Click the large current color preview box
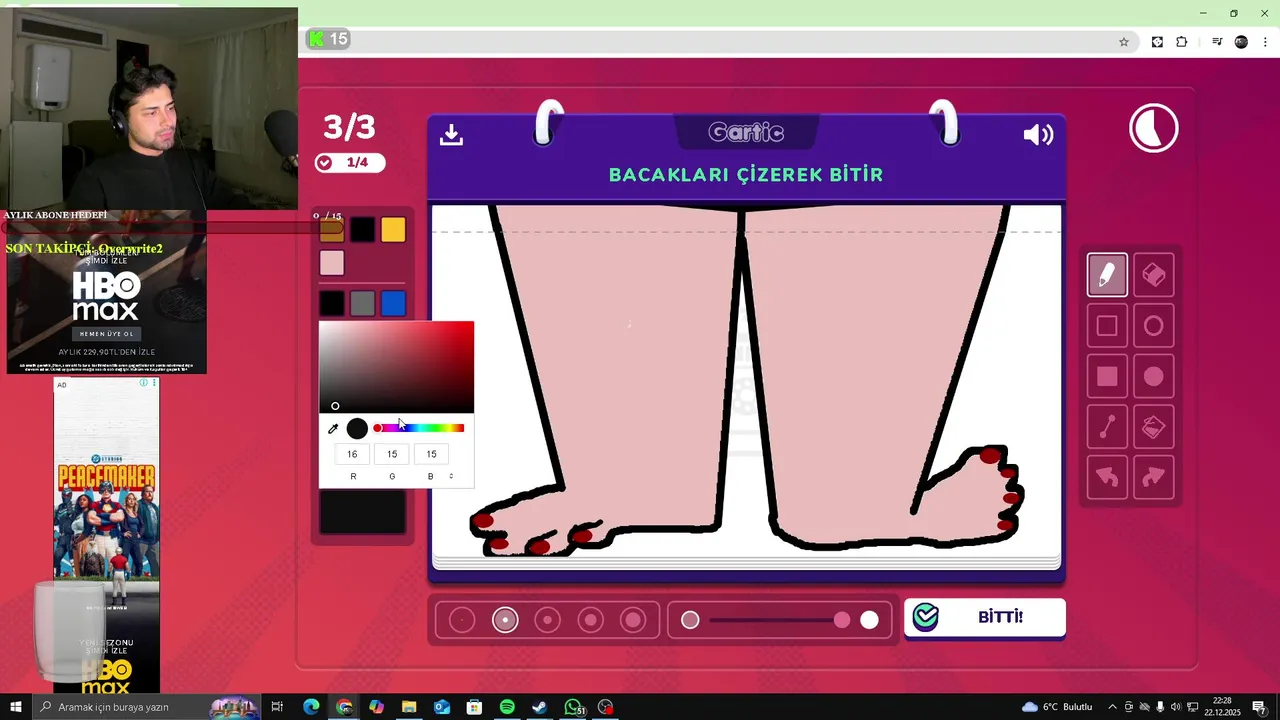Viewport: 1280px width, 720px height. tap(362, 512)
